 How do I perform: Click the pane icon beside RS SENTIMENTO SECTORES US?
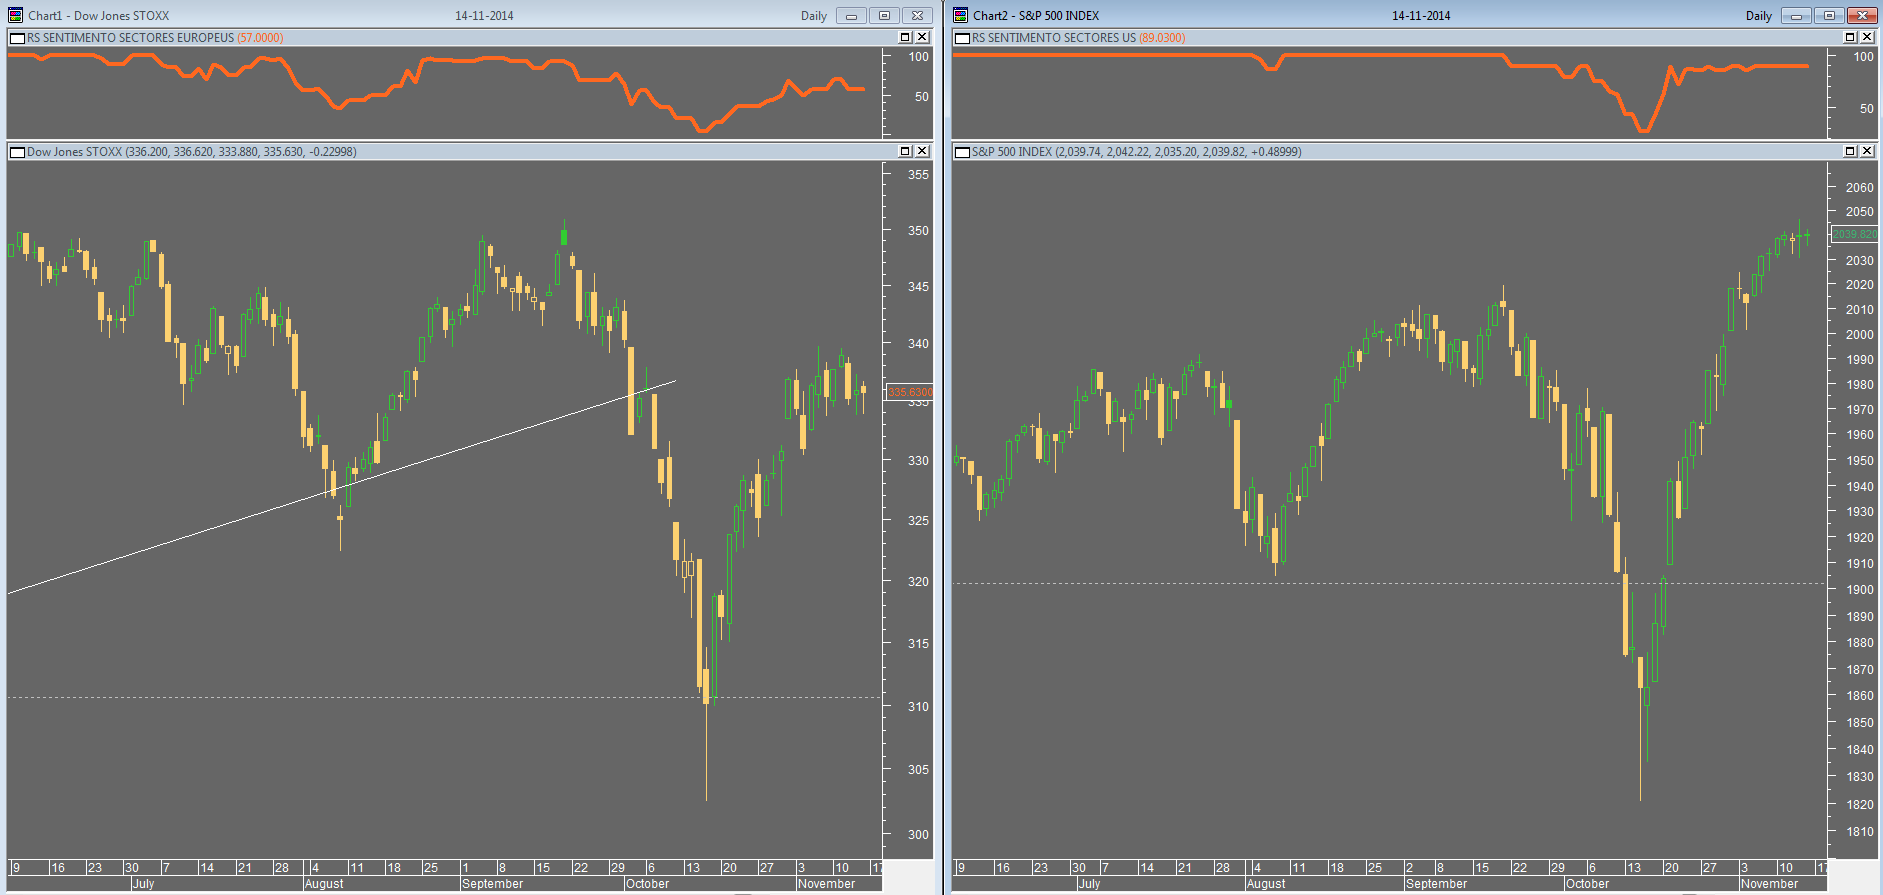tap(962, 38)
